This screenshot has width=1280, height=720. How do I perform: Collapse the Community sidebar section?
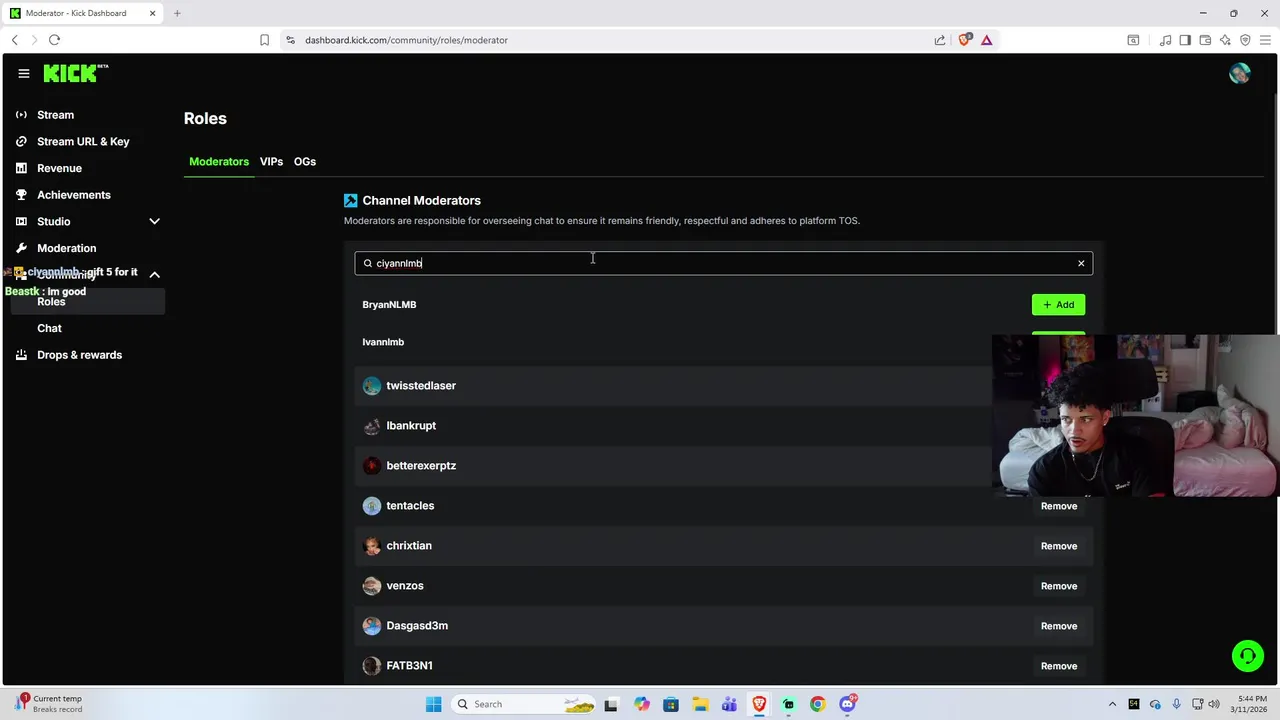pos(154,274)
